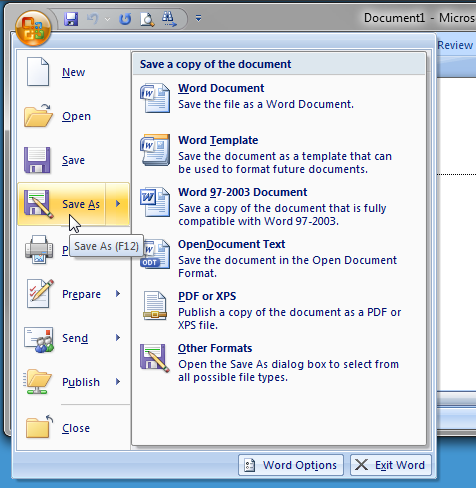Open the Customize Quick Access Toolbar dropdown

point(198,19)
